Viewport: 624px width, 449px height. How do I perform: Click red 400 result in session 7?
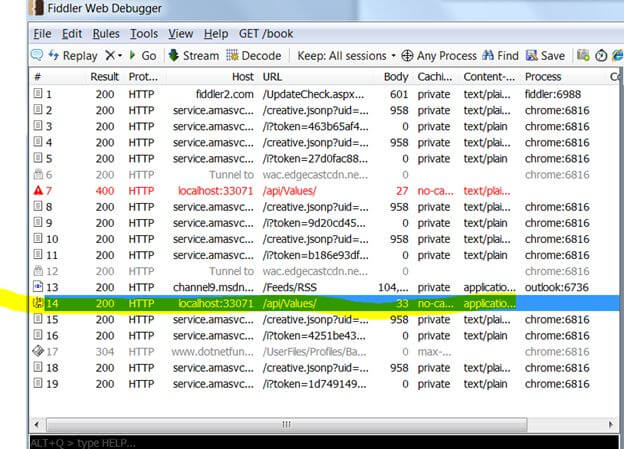[105, 191]
